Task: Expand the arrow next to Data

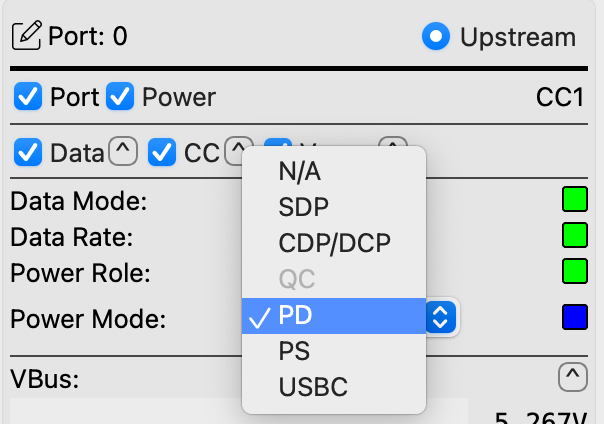Action: click(122, 152)
